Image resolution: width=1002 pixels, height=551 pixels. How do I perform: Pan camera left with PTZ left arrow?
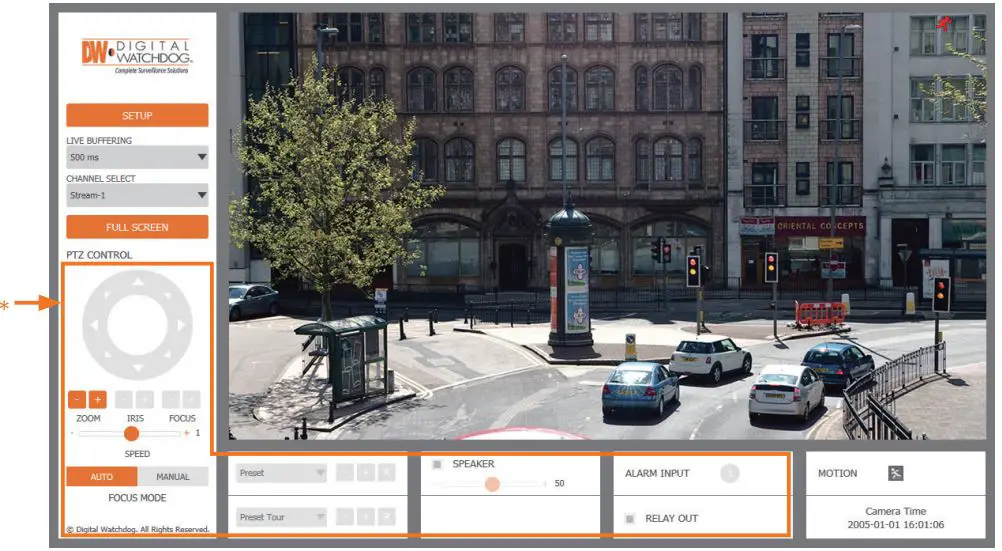(94, 325)
